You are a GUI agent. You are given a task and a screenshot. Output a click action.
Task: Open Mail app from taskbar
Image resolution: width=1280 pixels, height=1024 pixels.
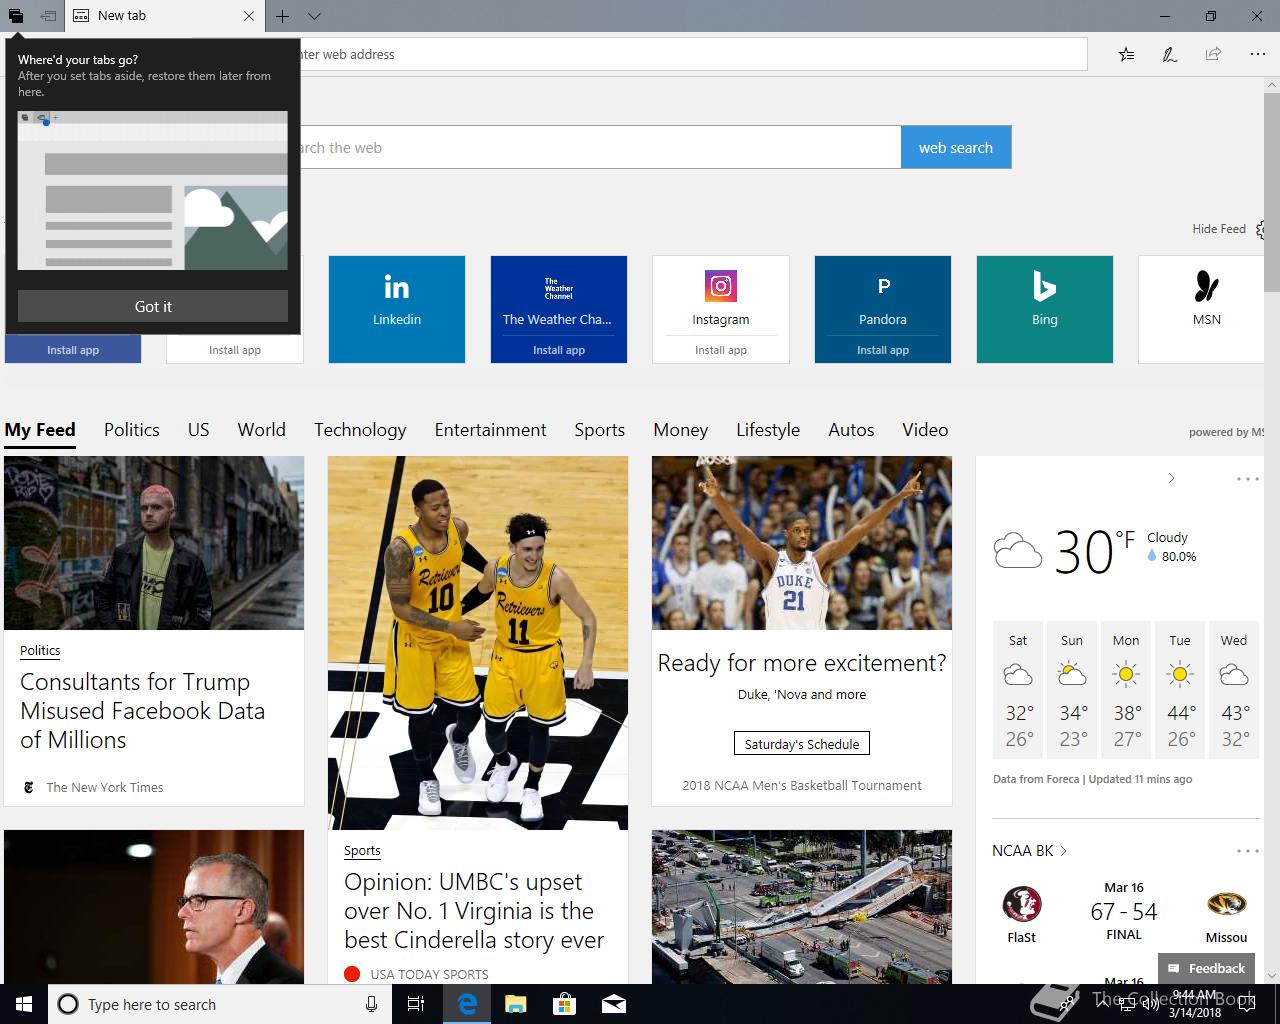coord(614,1004)
